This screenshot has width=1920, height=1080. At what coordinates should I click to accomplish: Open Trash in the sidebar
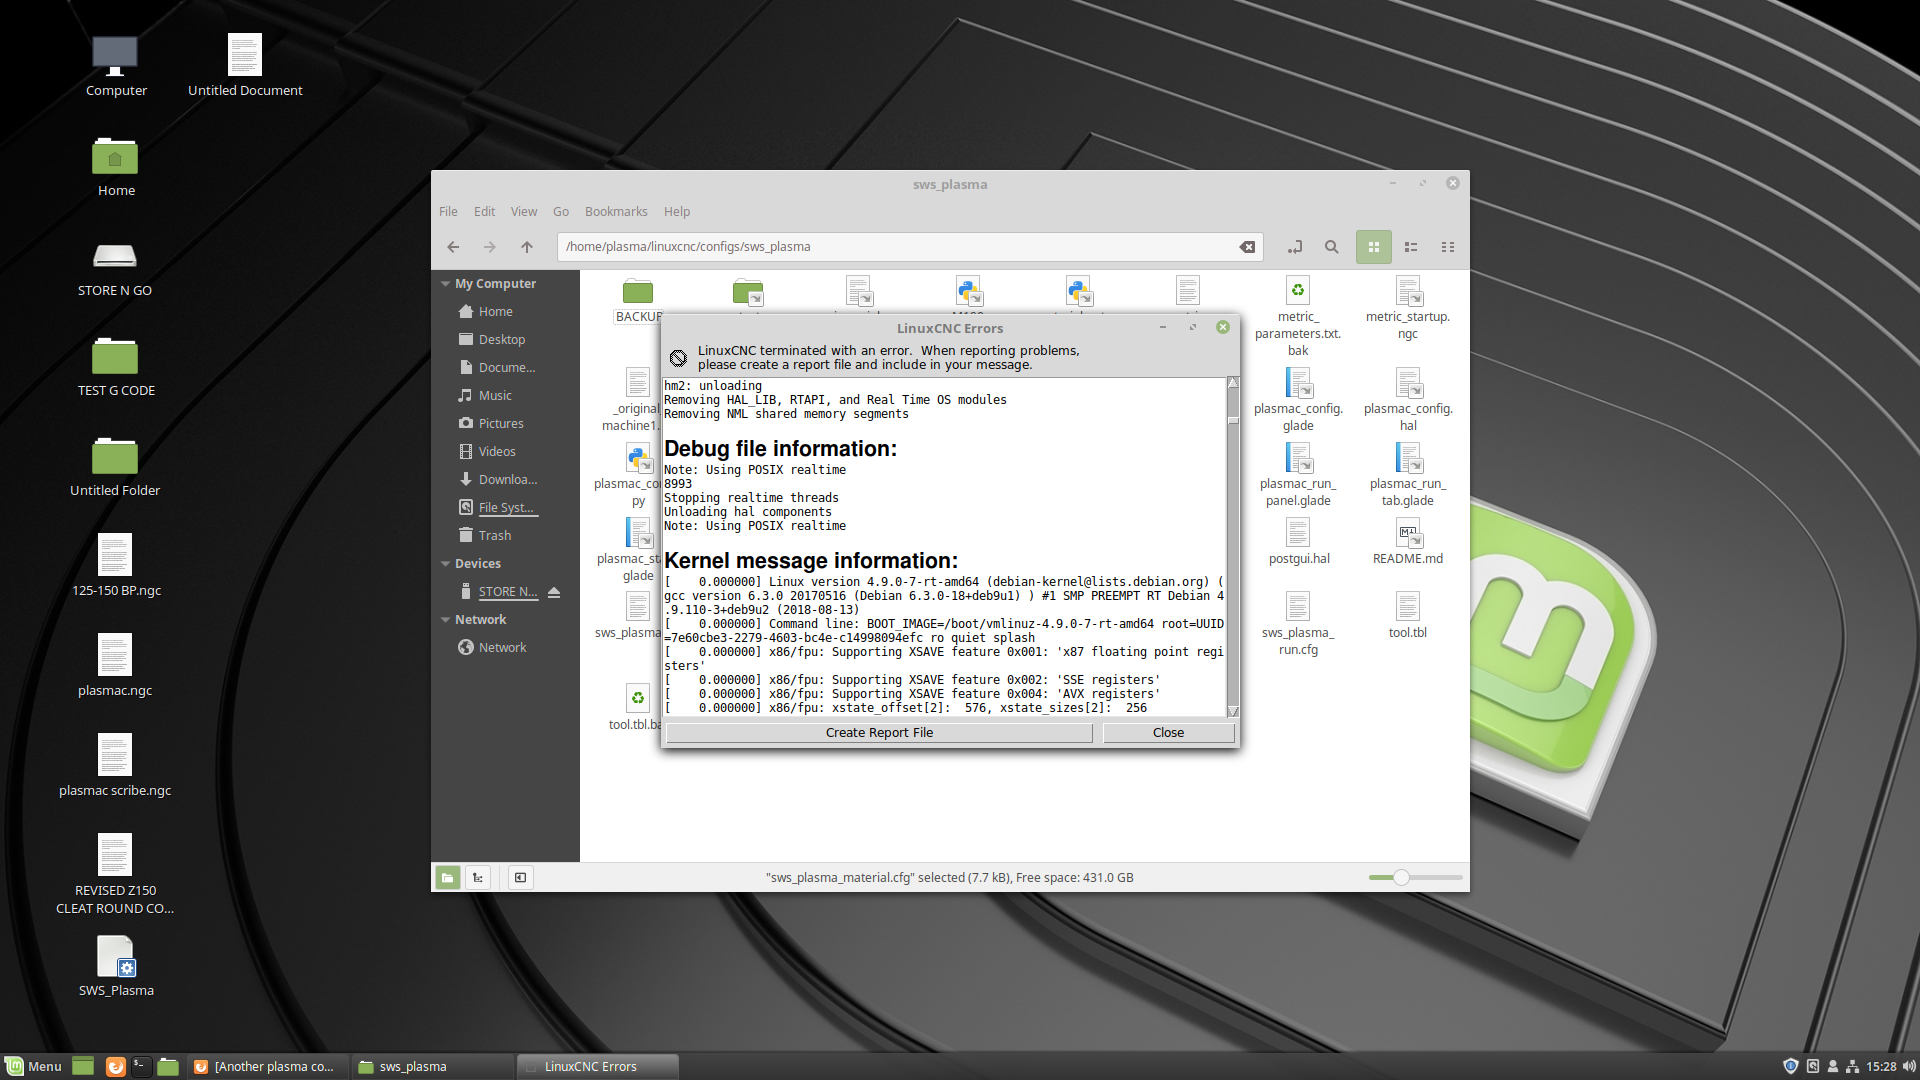tap(494, 536)
